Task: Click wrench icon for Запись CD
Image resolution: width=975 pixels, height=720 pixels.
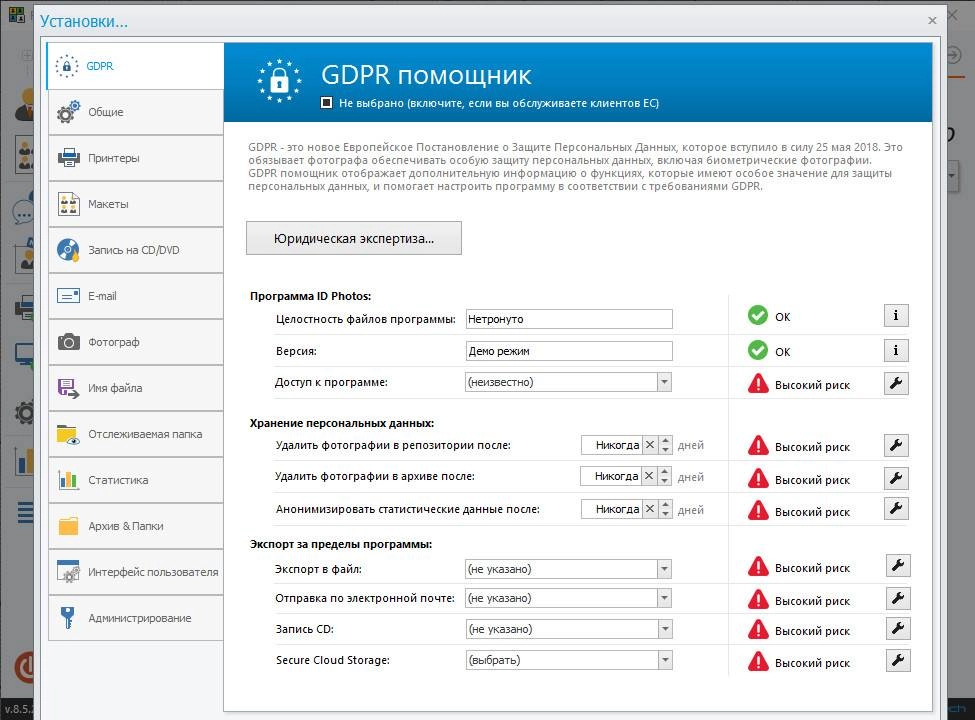Action: (898, 629)
